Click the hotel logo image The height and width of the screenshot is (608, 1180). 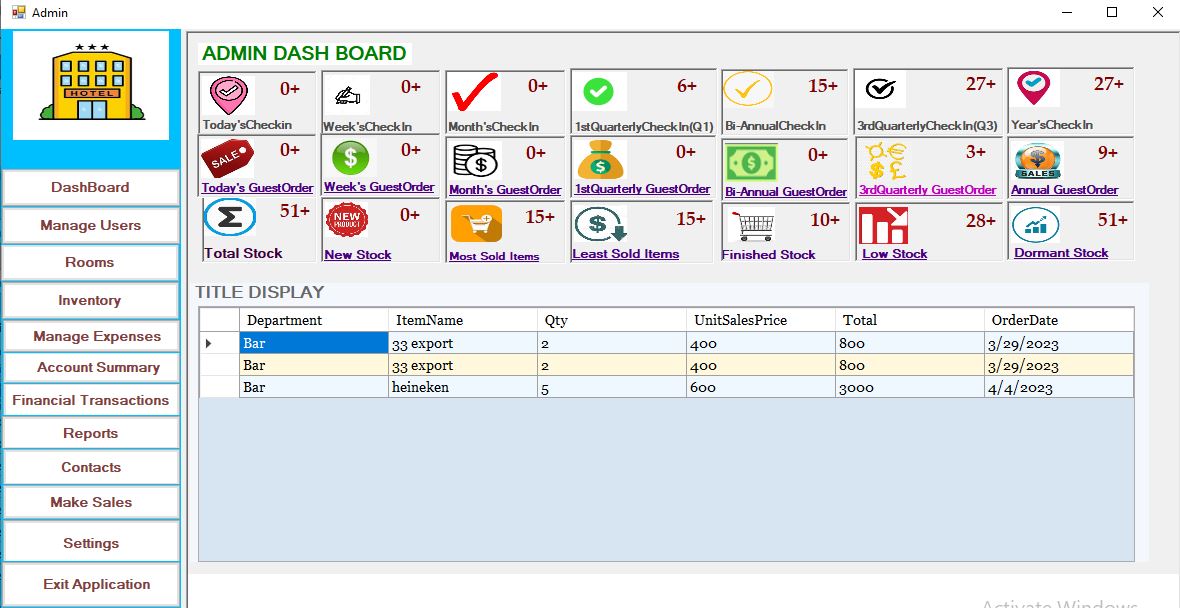tap(91, 85)
